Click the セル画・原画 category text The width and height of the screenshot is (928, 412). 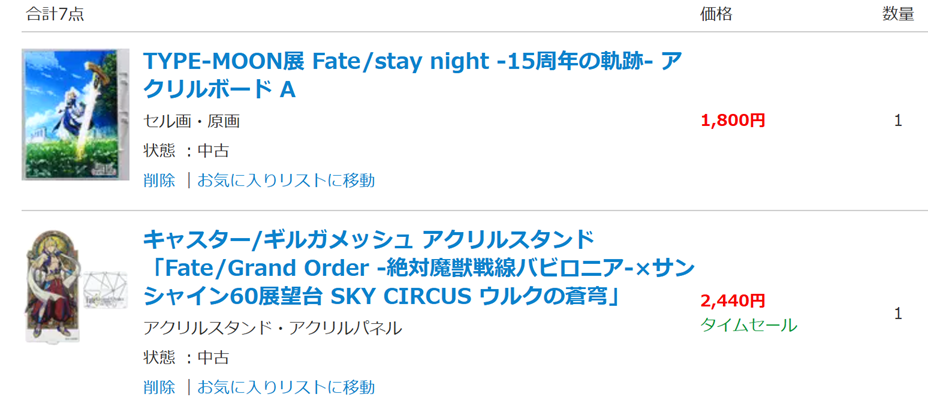(x=192, y=121)
